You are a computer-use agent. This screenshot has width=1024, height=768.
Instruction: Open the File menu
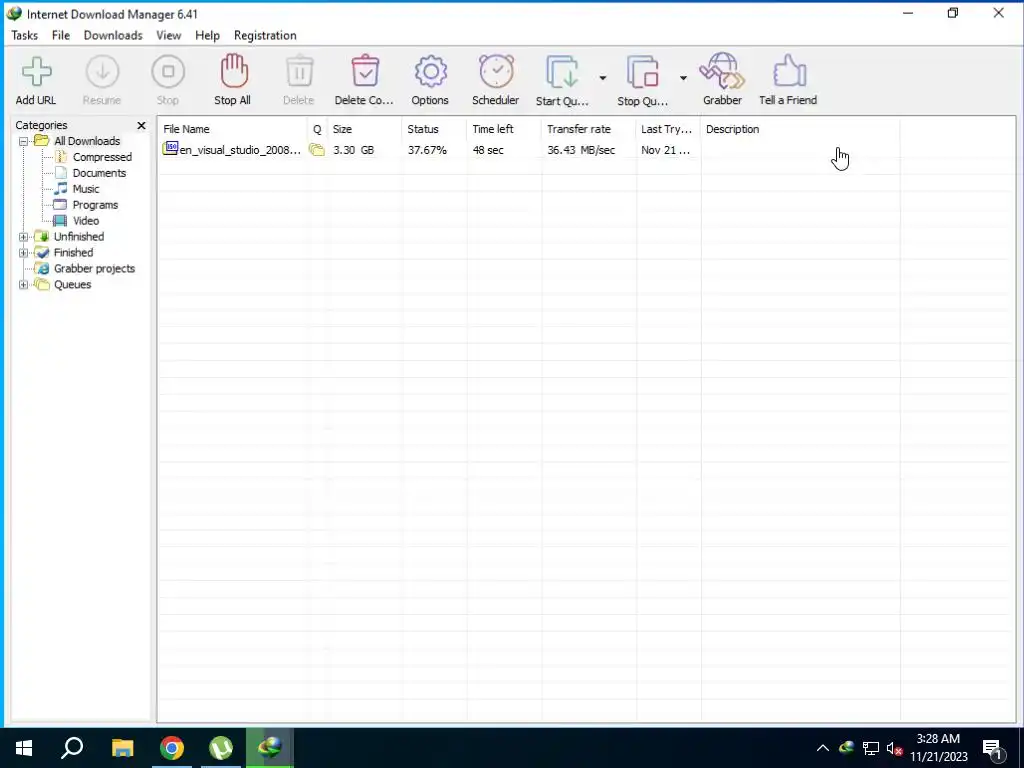click(x=61, y=35)
